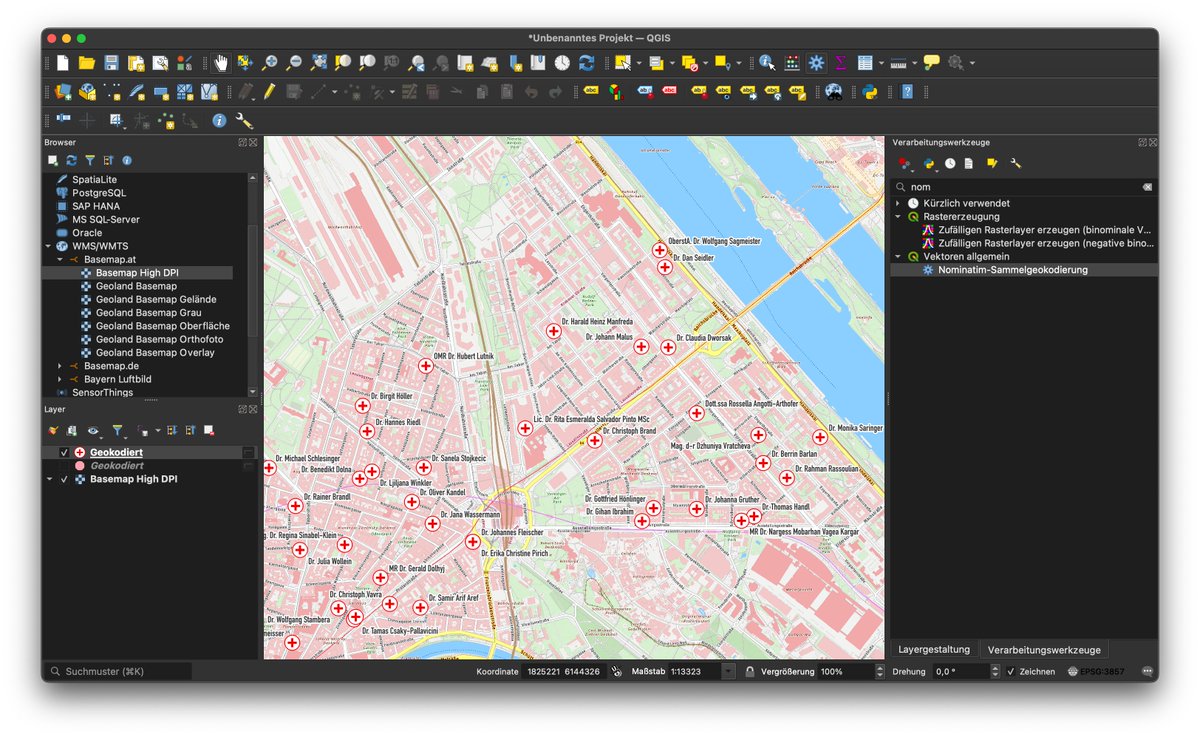The image size is (1200, 737).
Task: Click the yellow pencil toggle editing icon
Action: [x=270, y=91]
